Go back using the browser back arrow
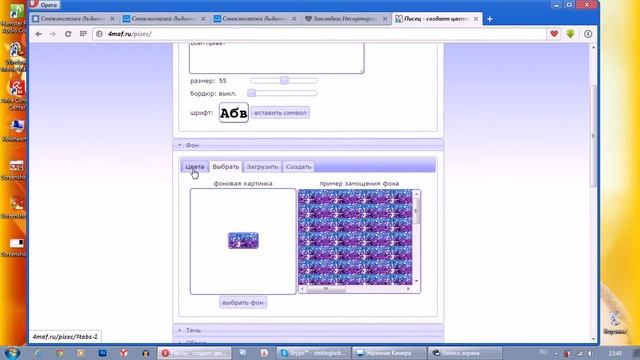640x360 pixels. (x=38, y=34)
